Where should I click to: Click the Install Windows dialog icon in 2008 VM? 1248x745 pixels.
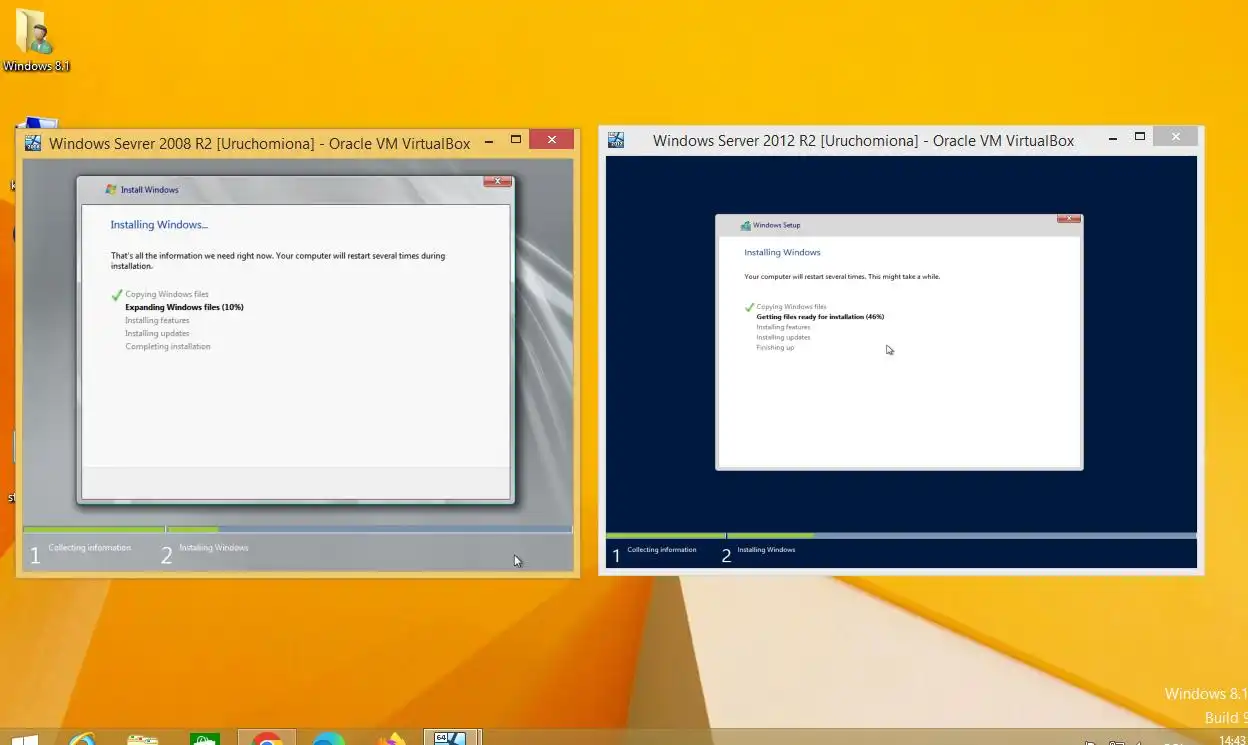[111, 189]
